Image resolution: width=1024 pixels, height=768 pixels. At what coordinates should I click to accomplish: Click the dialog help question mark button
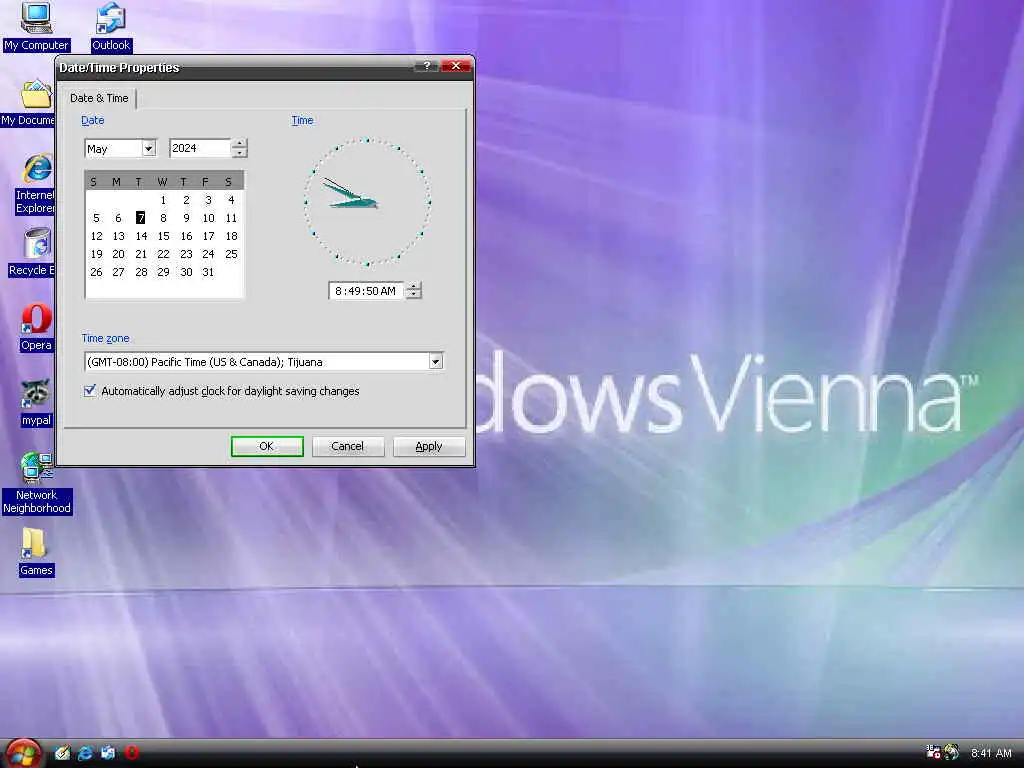[426, 66]
